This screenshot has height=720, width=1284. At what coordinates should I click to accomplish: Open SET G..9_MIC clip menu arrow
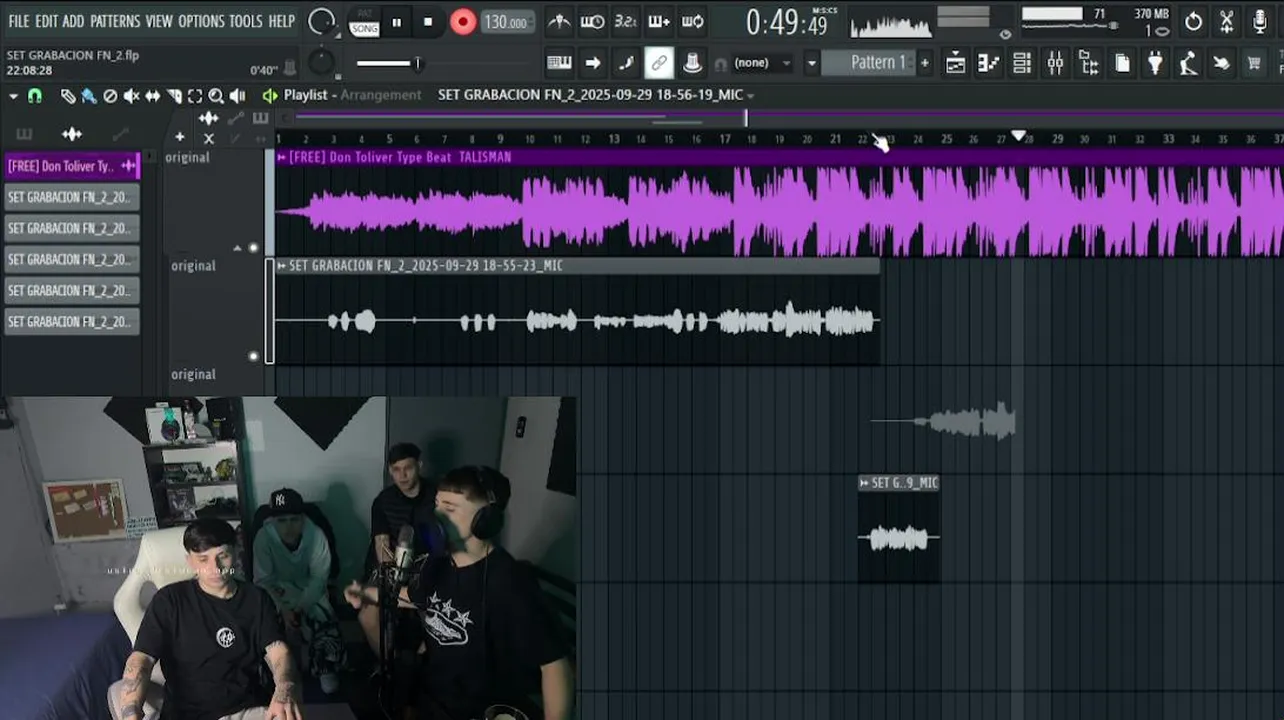coord(864,483)
